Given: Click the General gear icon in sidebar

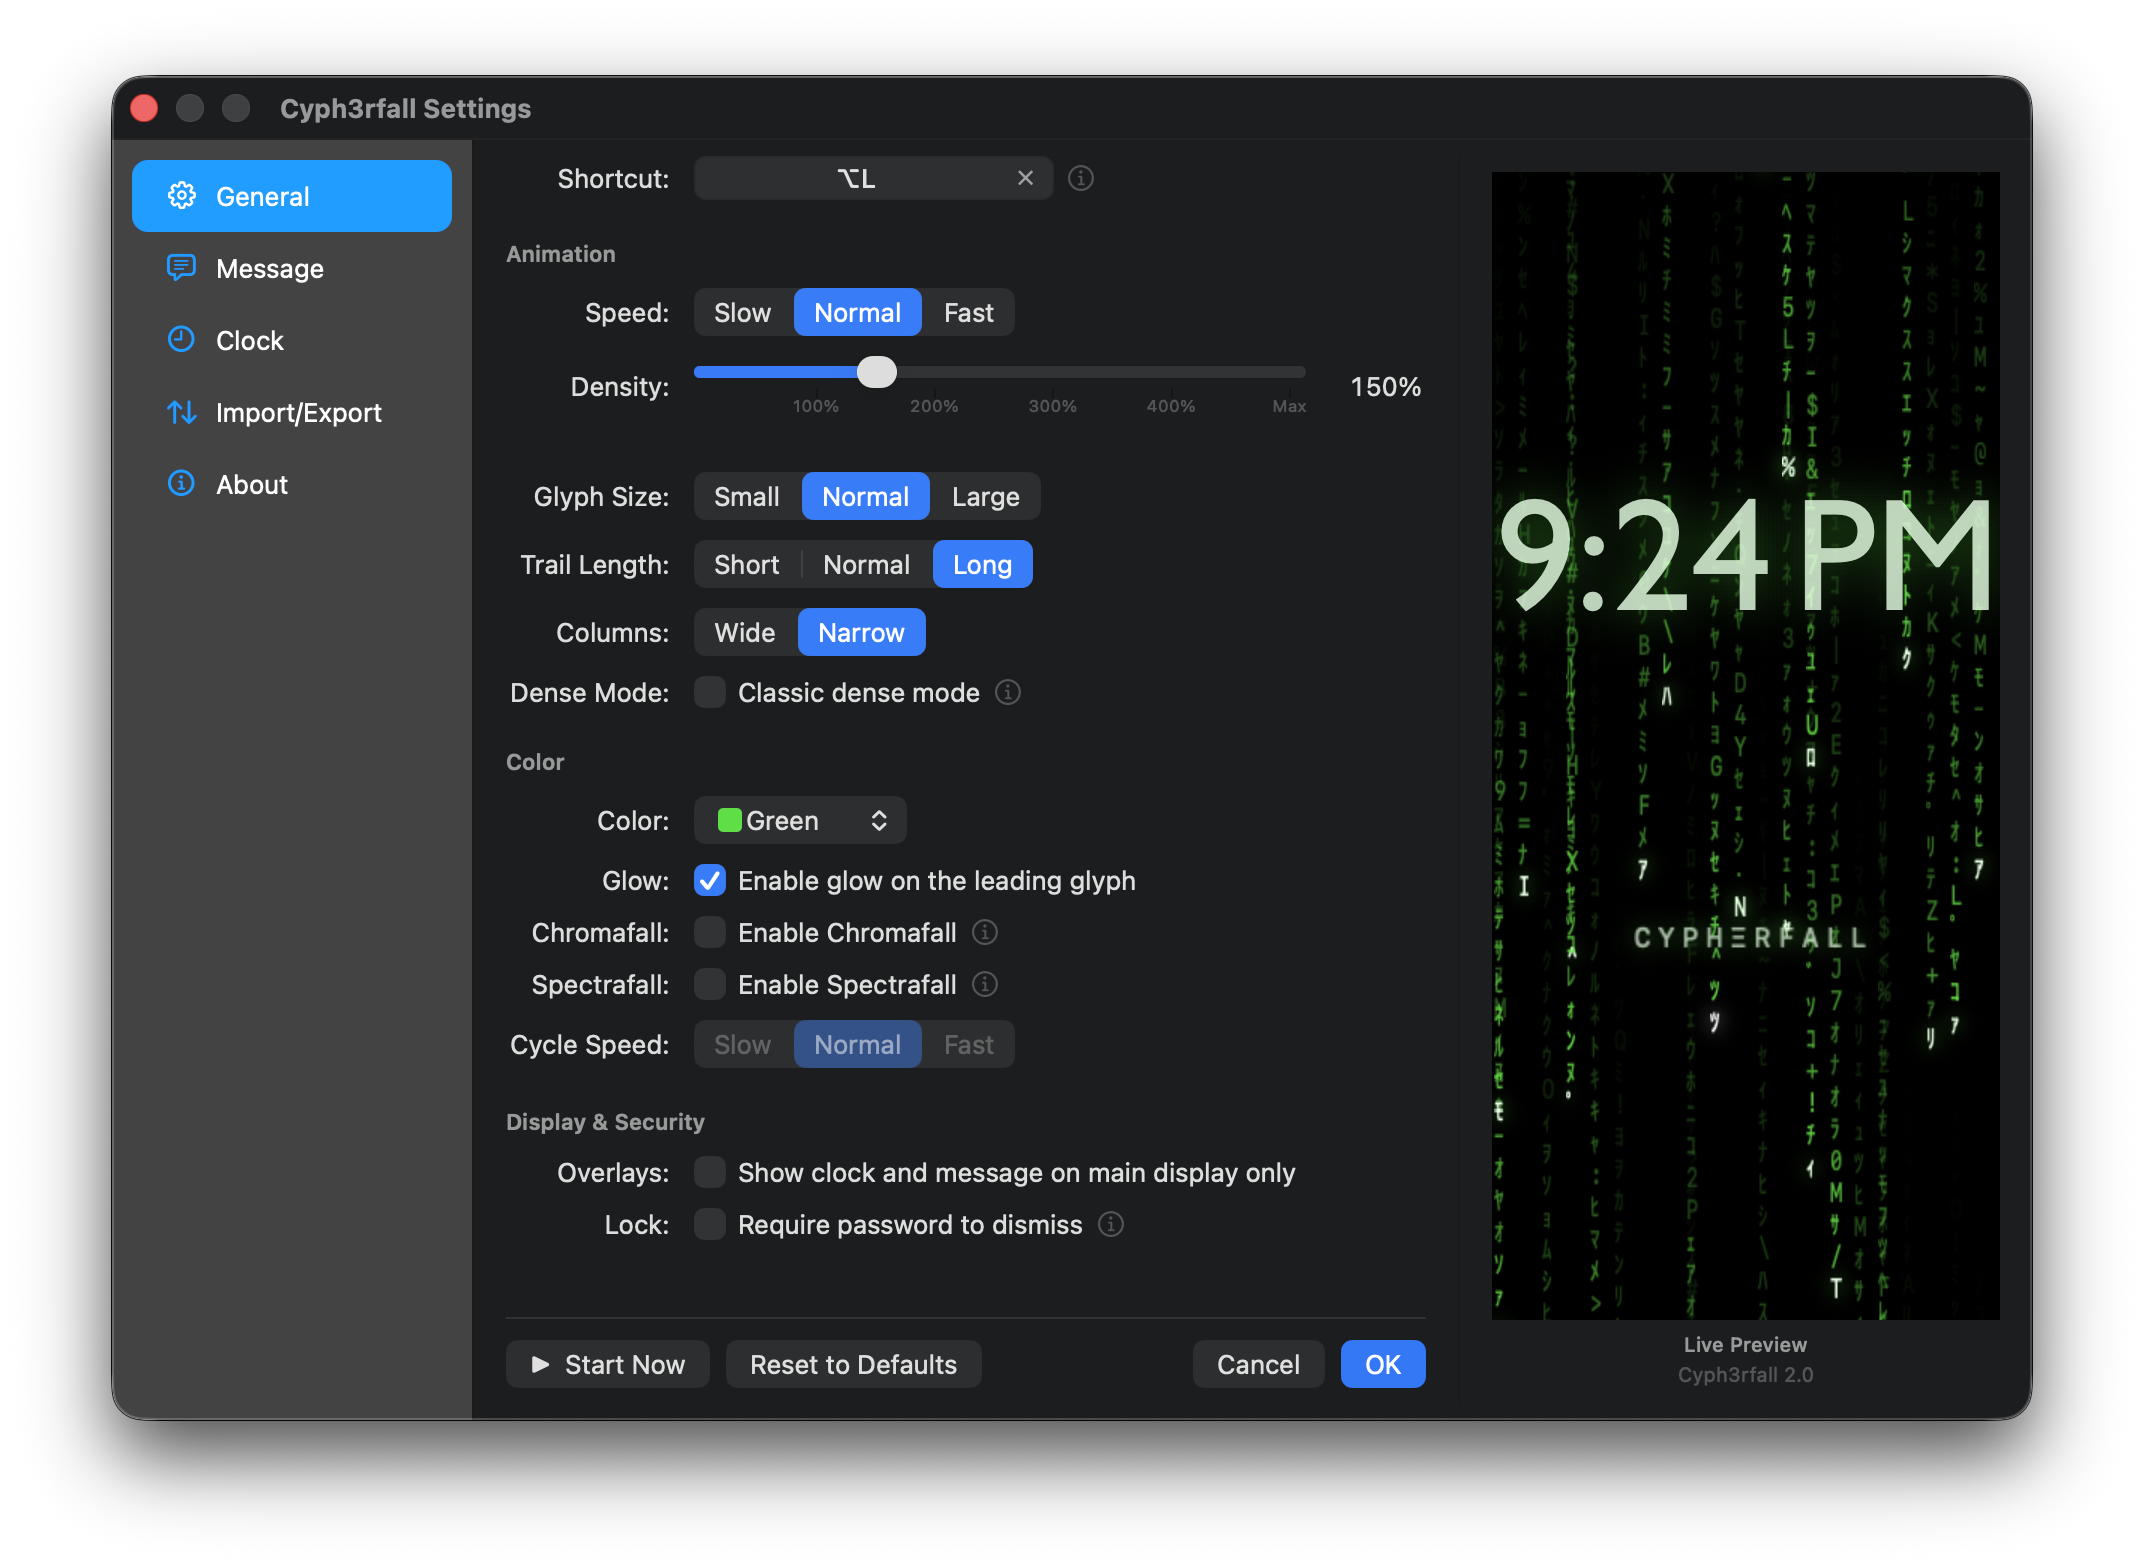Looking at the screenshot, I should click(181, 196).
